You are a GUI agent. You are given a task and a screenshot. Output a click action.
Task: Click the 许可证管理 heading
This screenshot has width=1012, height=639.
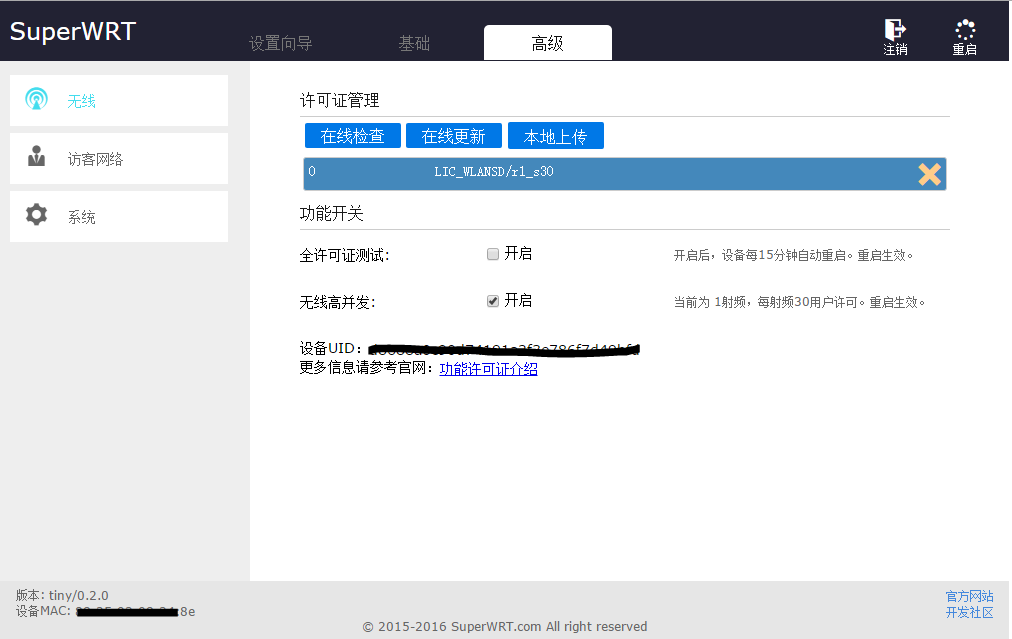click(x=339, y=100)
